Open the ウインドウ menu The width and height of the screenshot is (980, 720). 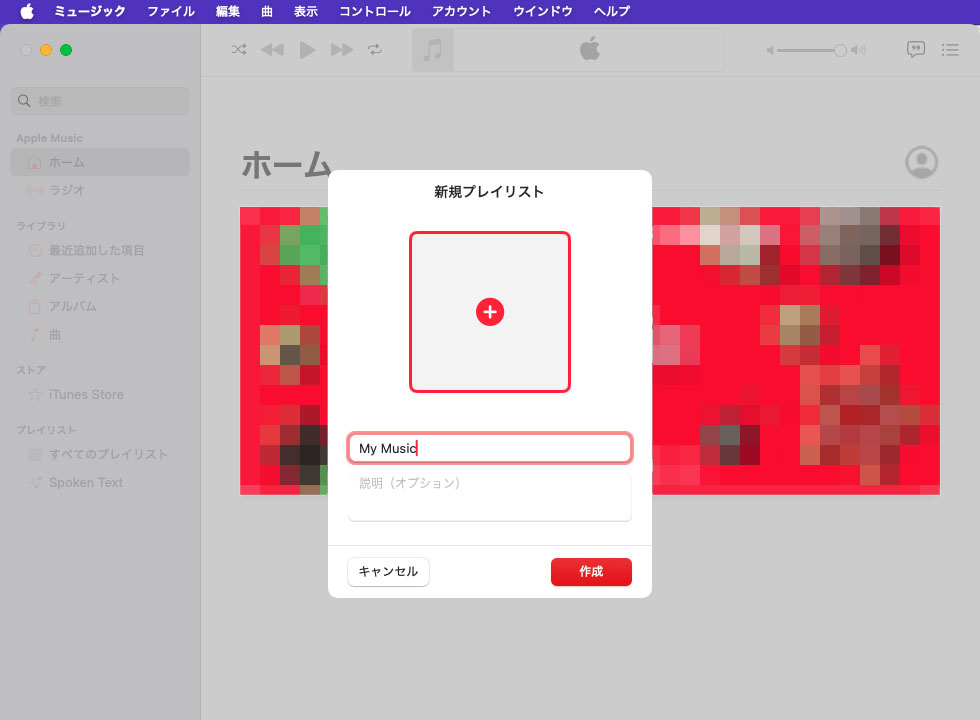(542, 11)
